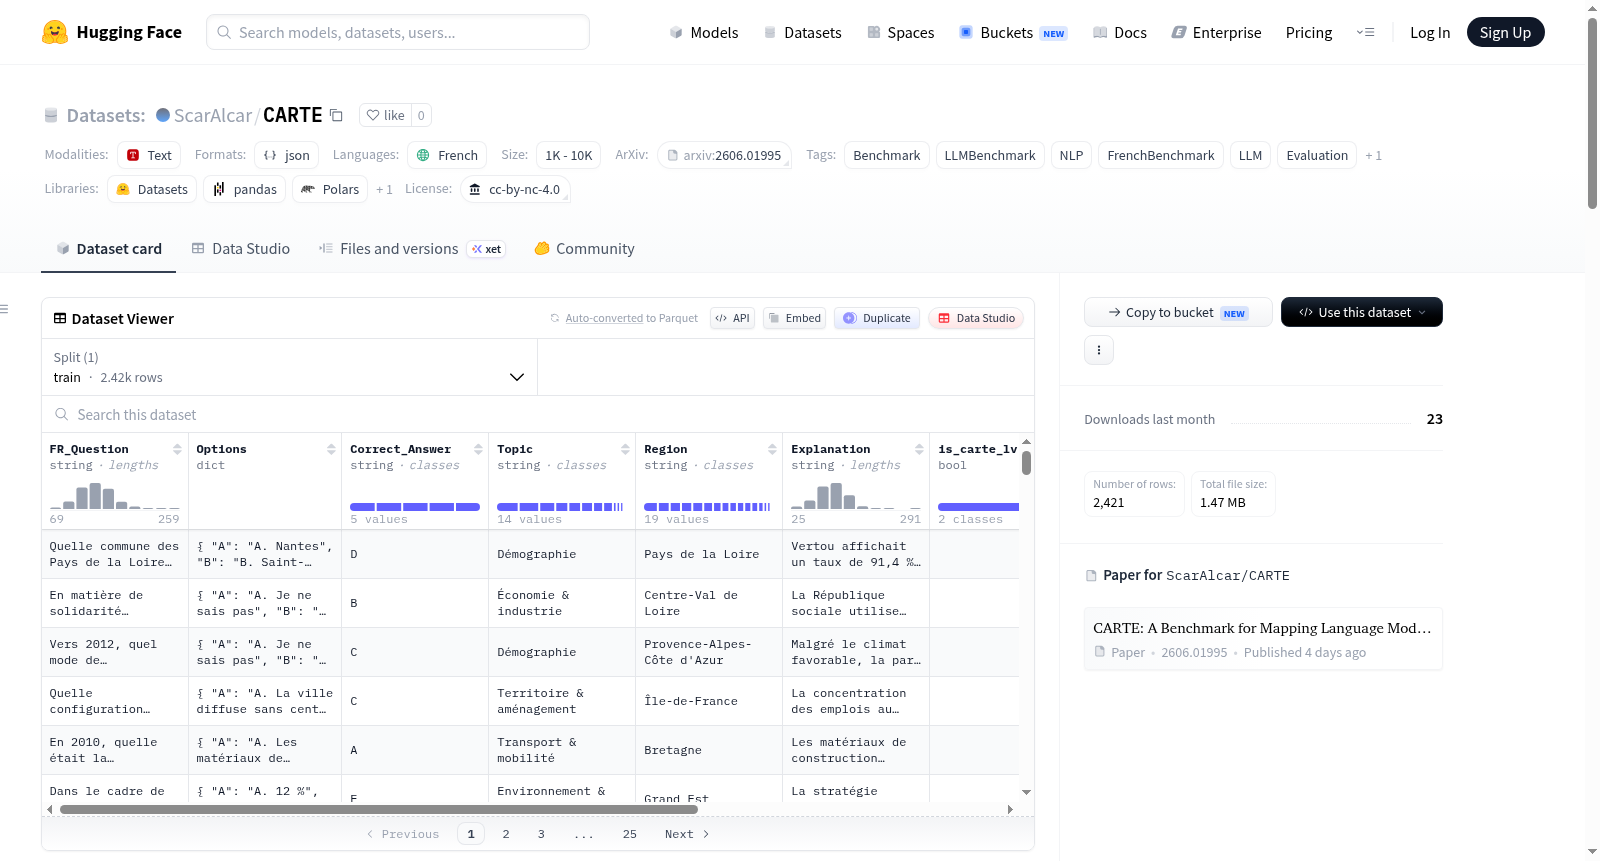Image resolution: width=1600 pixels, height=861 pixels.
Task: Click the Duplicate button
Action: click(877, 318)
